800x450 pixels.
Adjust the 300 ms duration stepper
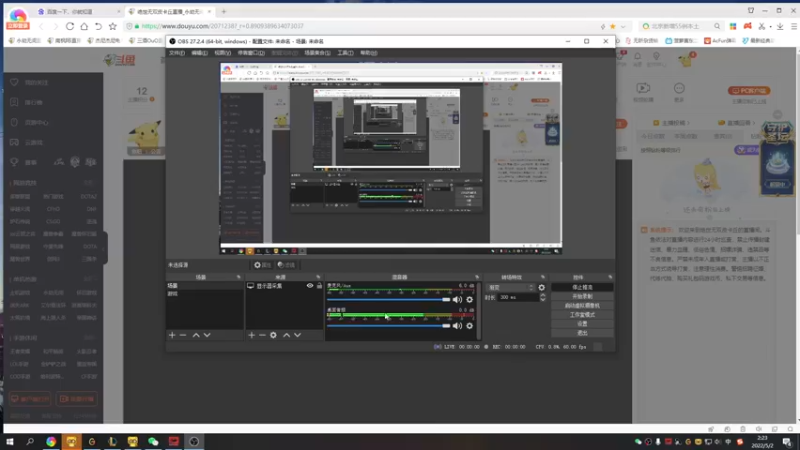pos(543,297)
